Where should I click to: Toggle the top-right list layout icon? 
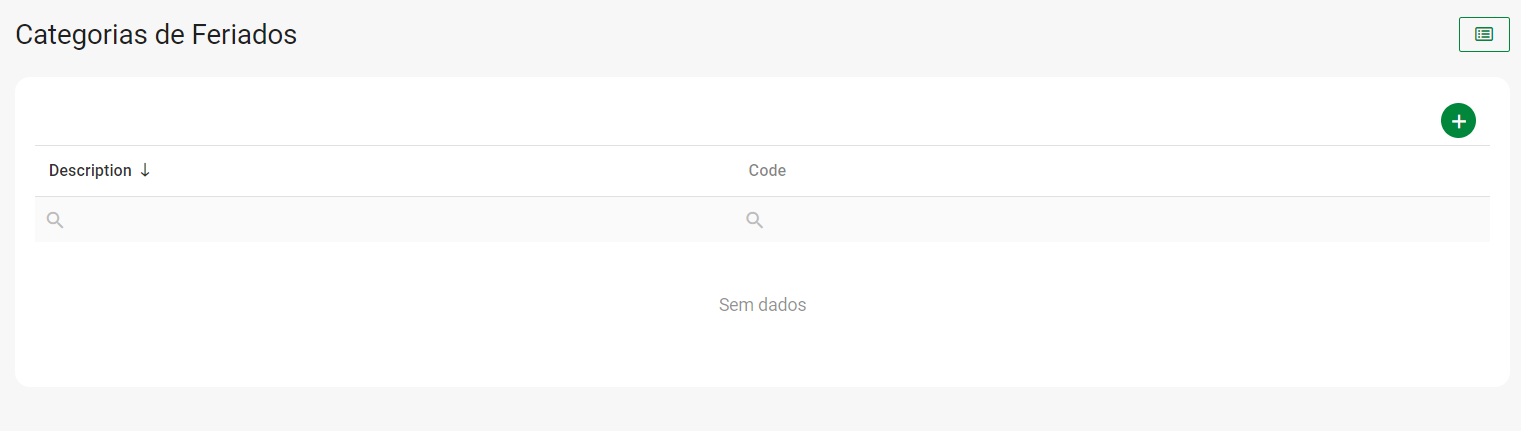pos(1484,34)
